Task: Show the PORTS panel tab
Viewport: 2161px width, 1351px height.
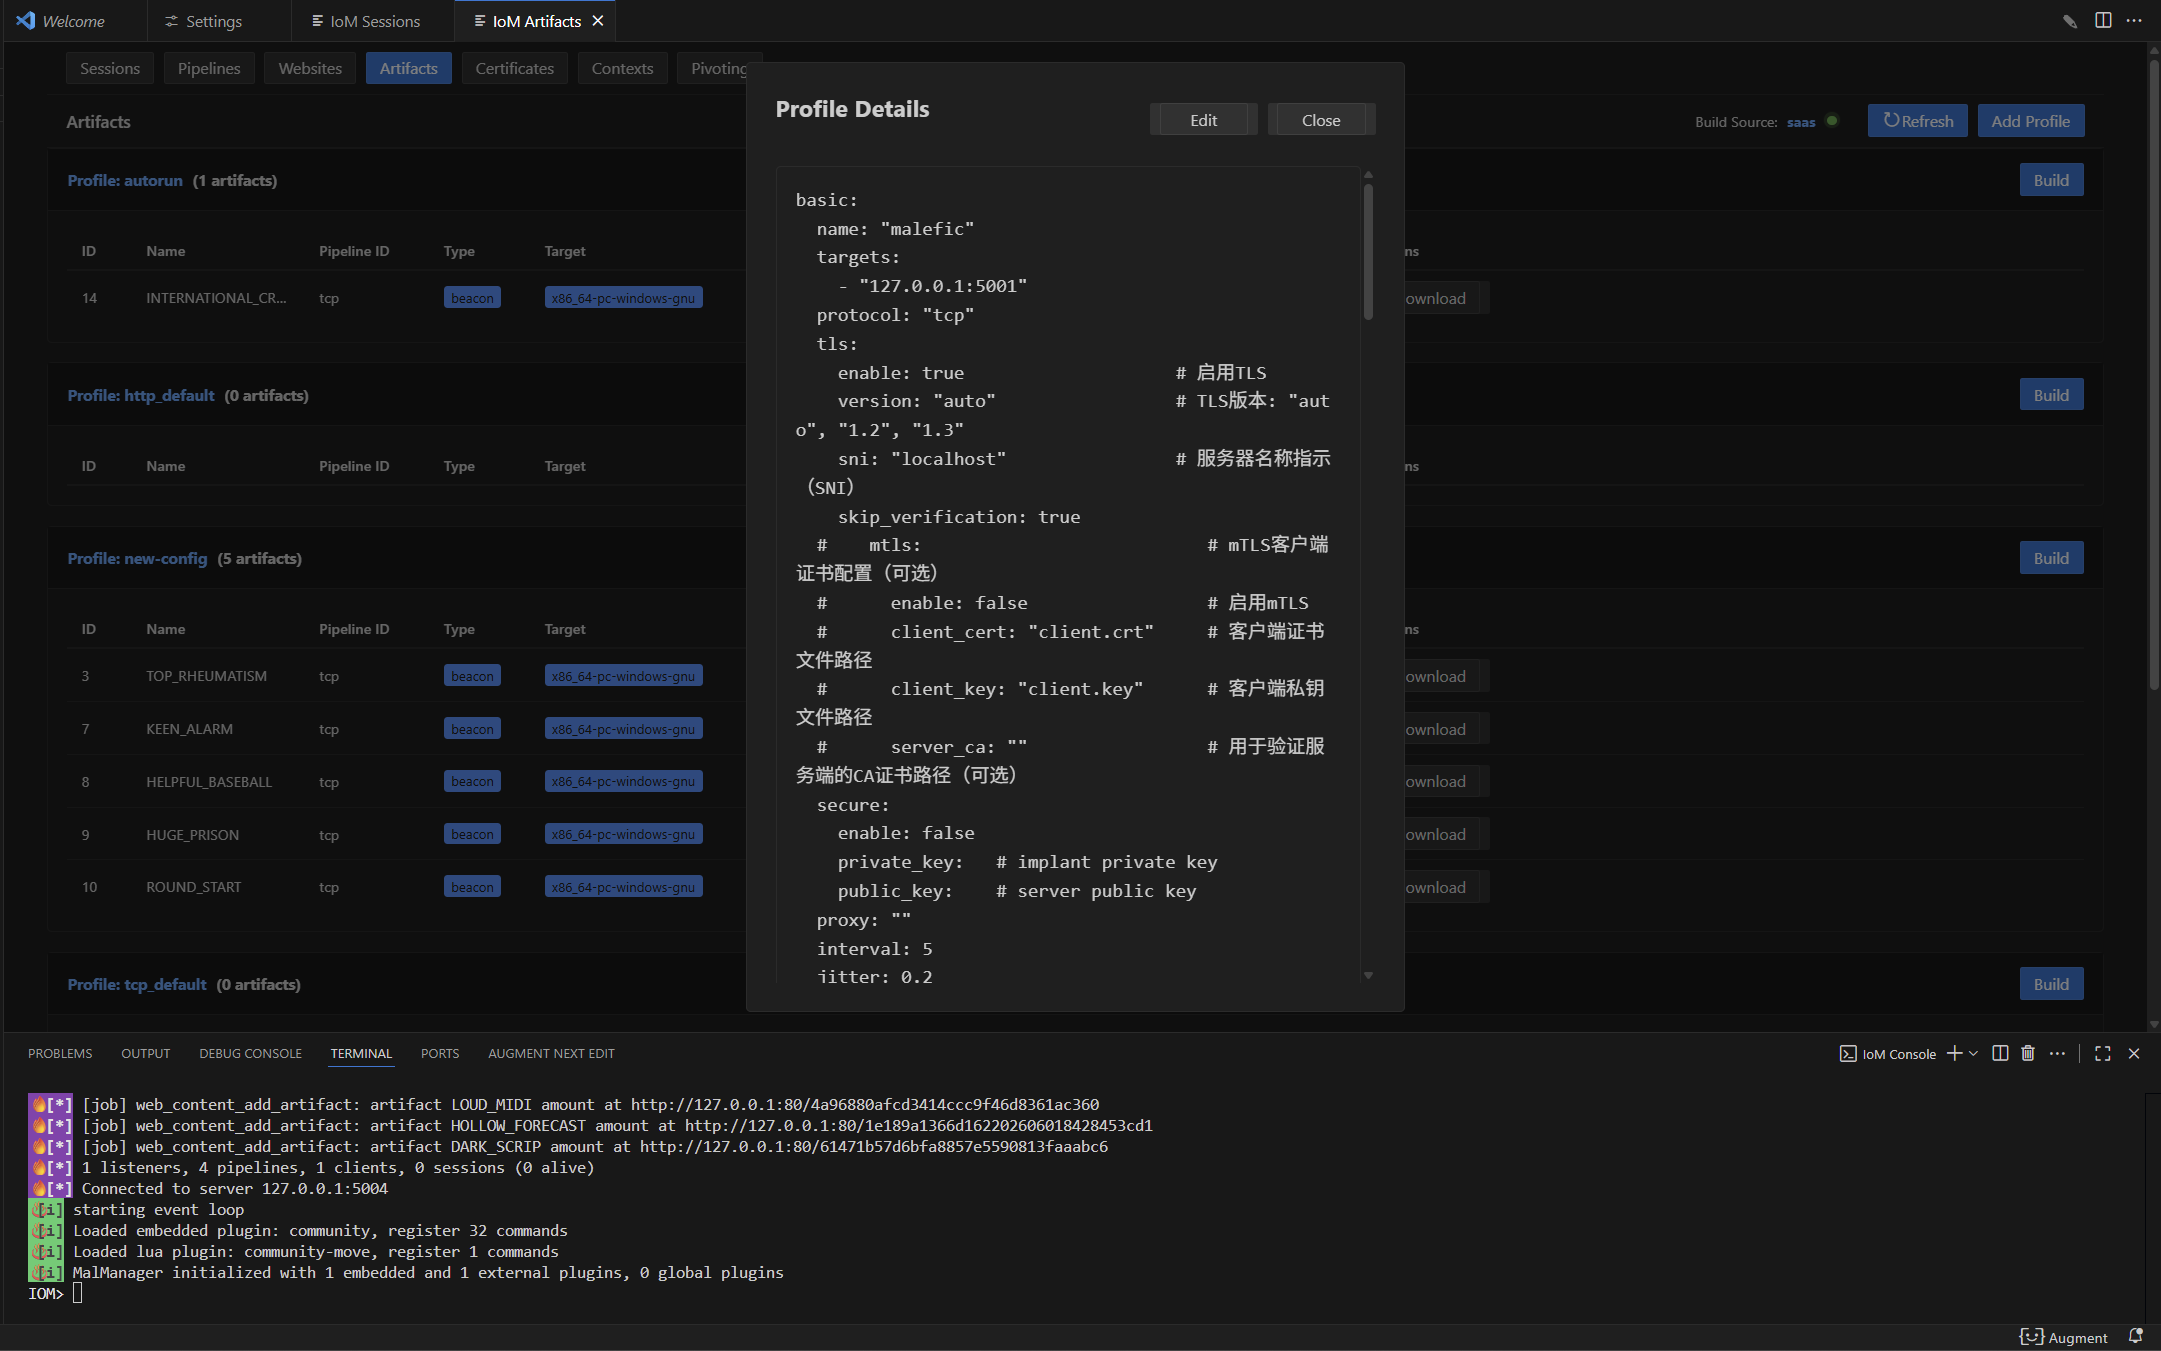Action: 440,1054
